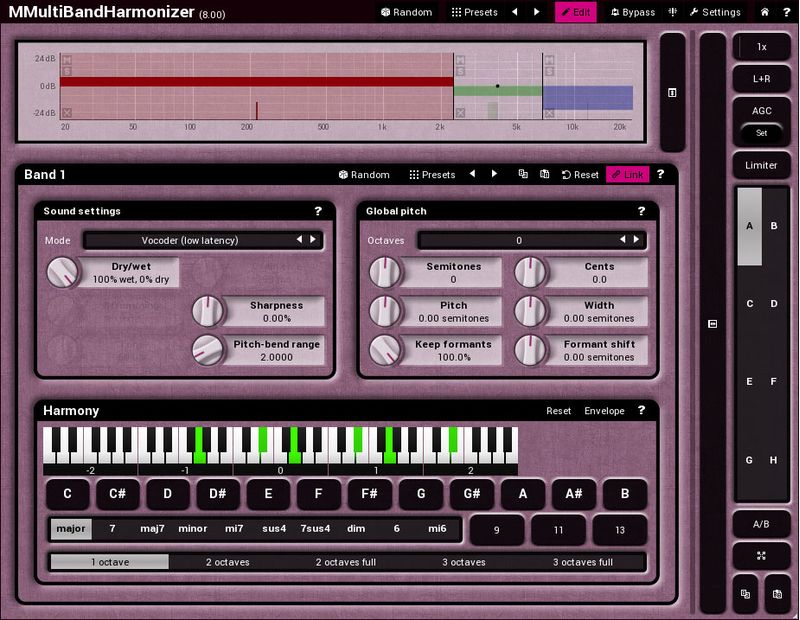Open the global Presets browser
This screenshot has height=620, width=800.
(x=474, y=12)
